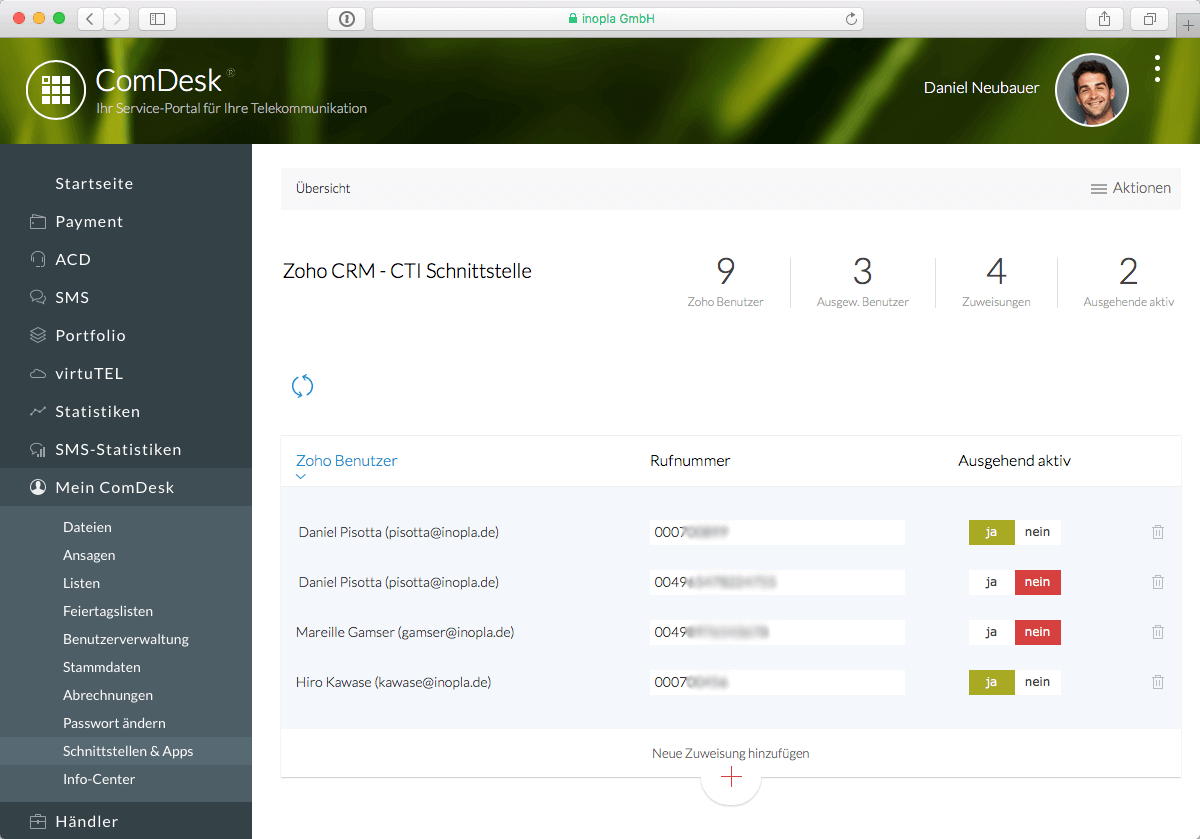Set outgoing to ja for Pisotta number 0049
Screen dimensions: 1200x839
point(992,582)
